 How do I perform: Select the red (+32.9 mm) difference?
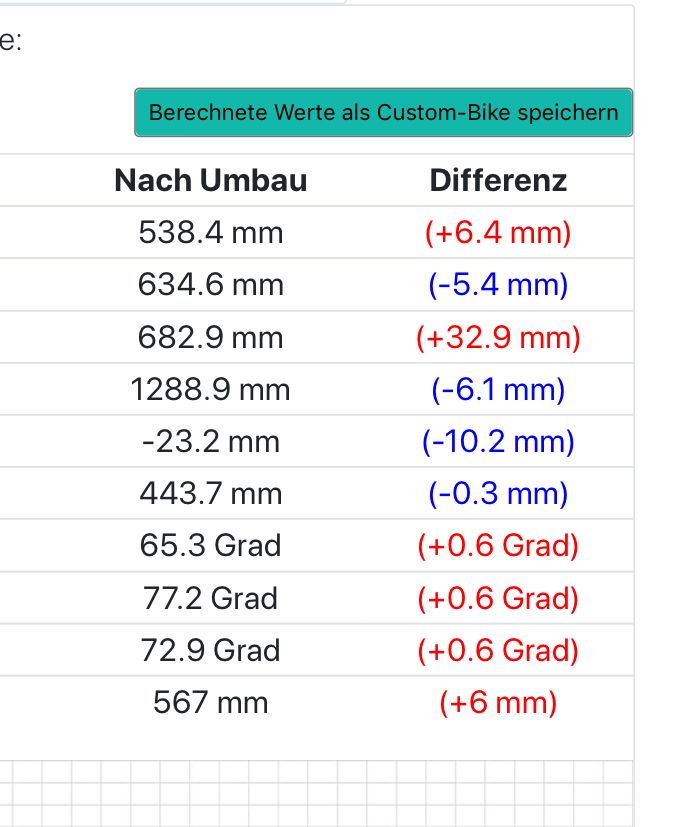click(x=498, y=337)
